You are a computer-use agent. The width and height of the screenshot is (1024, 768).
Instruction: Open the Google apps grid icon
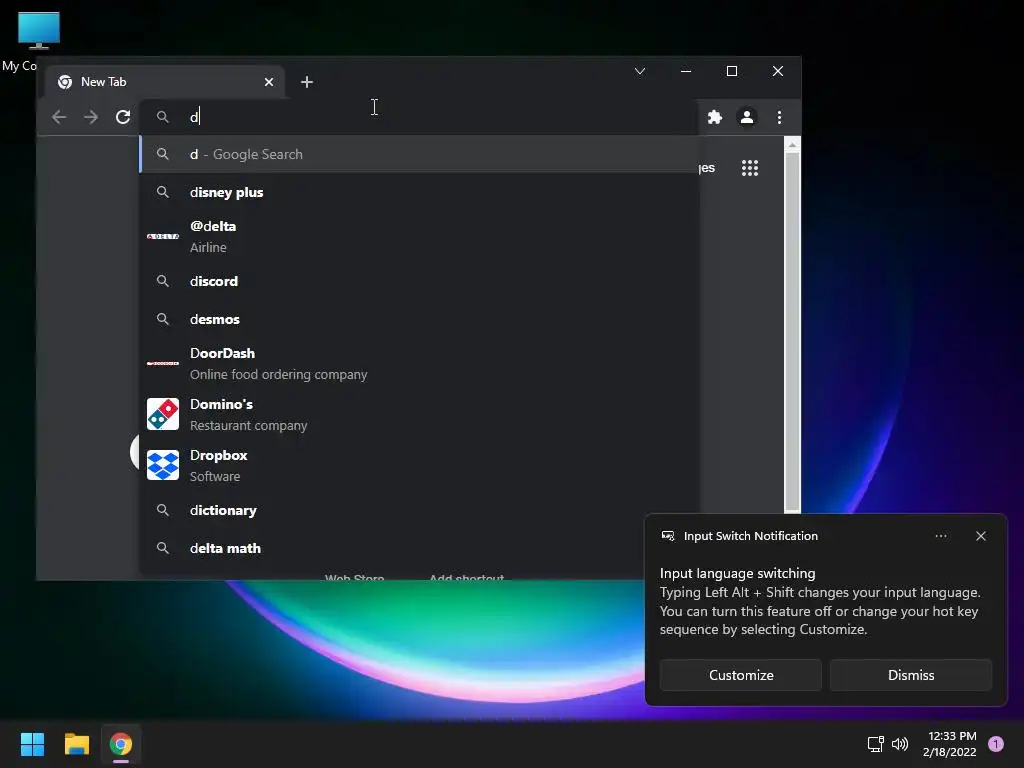750,168
